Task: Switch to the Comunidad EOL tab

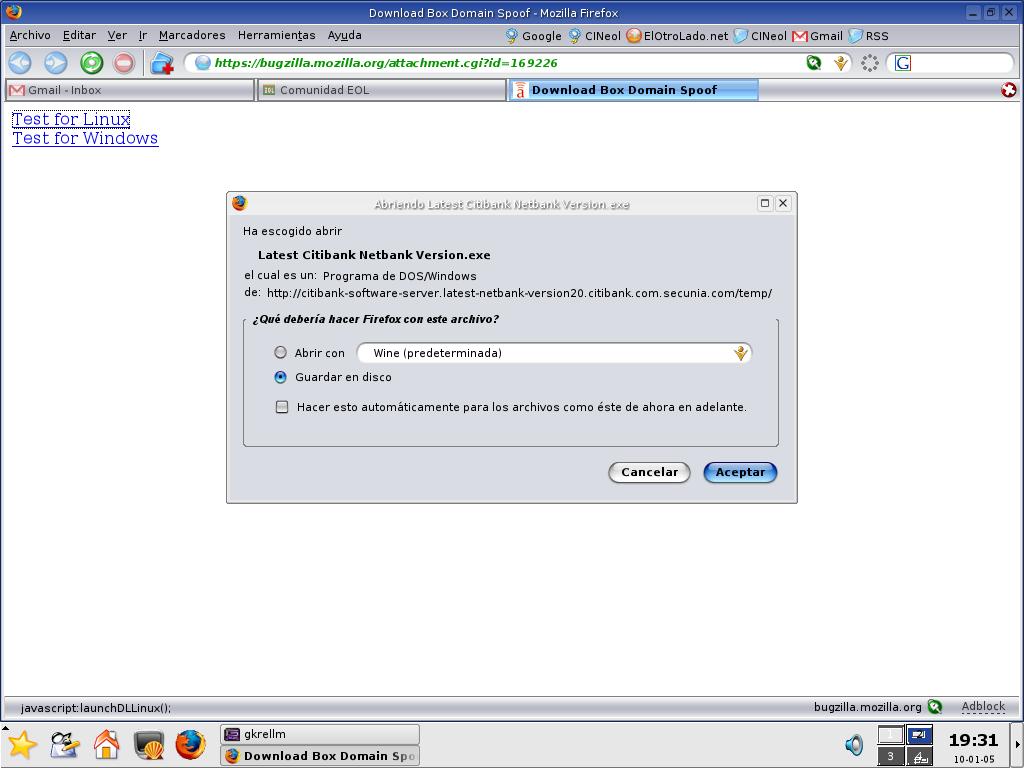Action: tap(381, 90)
